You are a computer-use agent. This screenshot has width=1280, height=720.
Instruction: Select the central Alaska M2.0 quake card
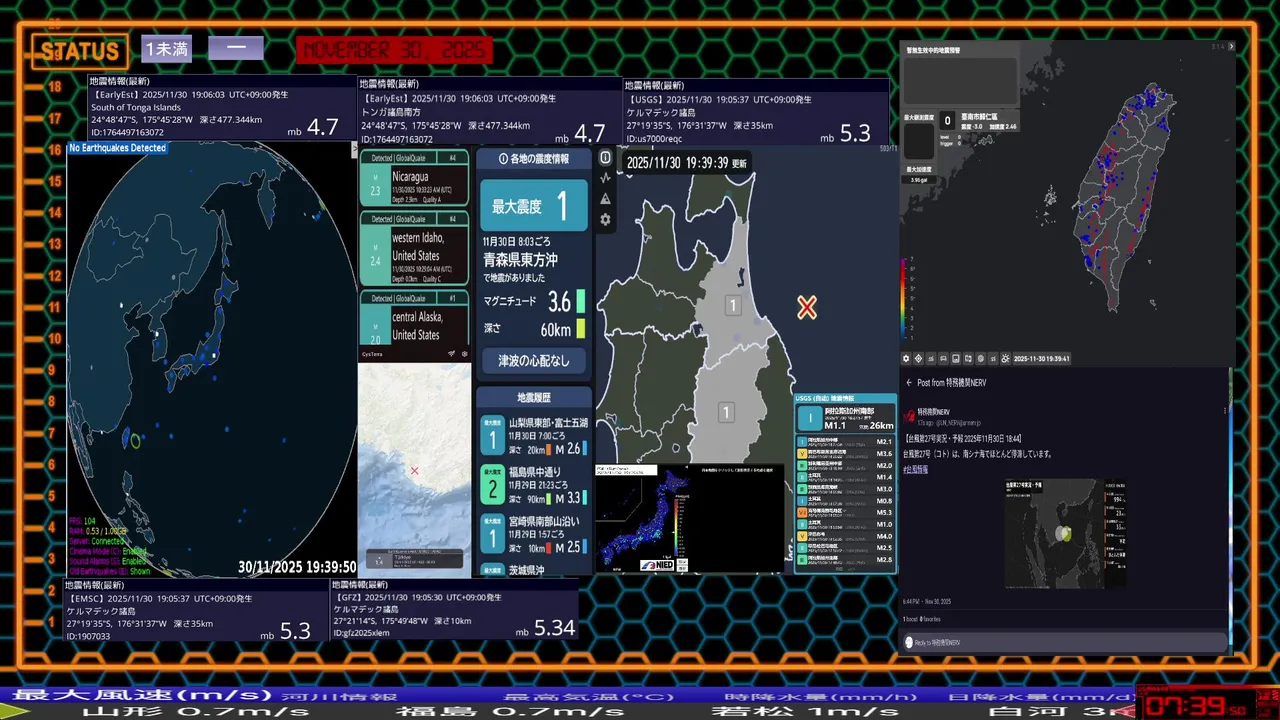click(414, 317)
